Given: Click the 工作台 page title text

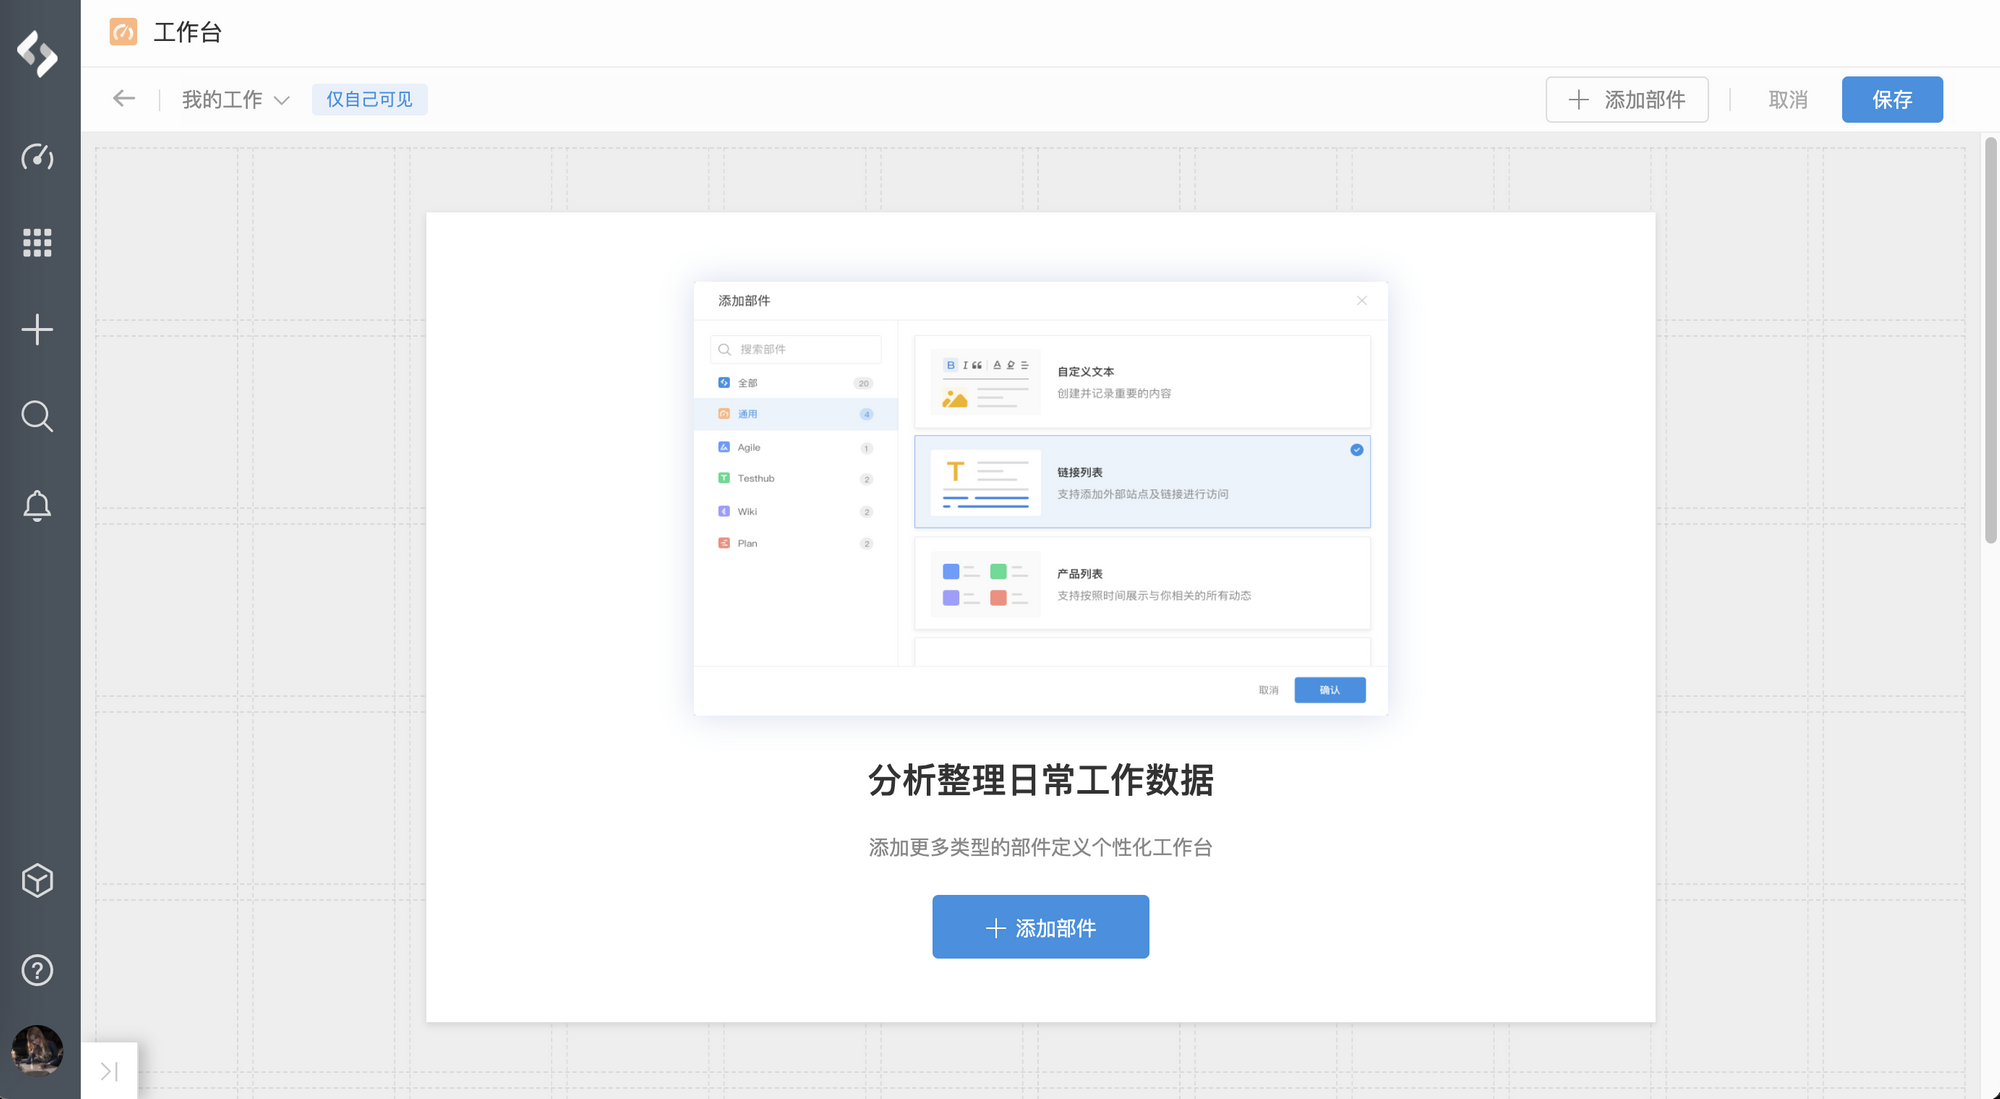Looking at the screenshot, I should click(188, 32).
